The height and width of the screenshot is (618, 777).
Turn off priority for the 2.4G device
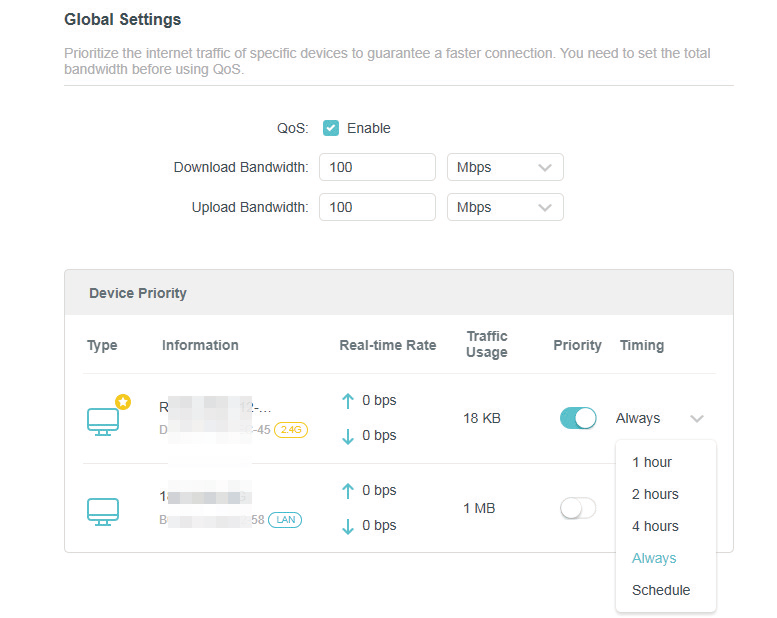click(578, 418)
